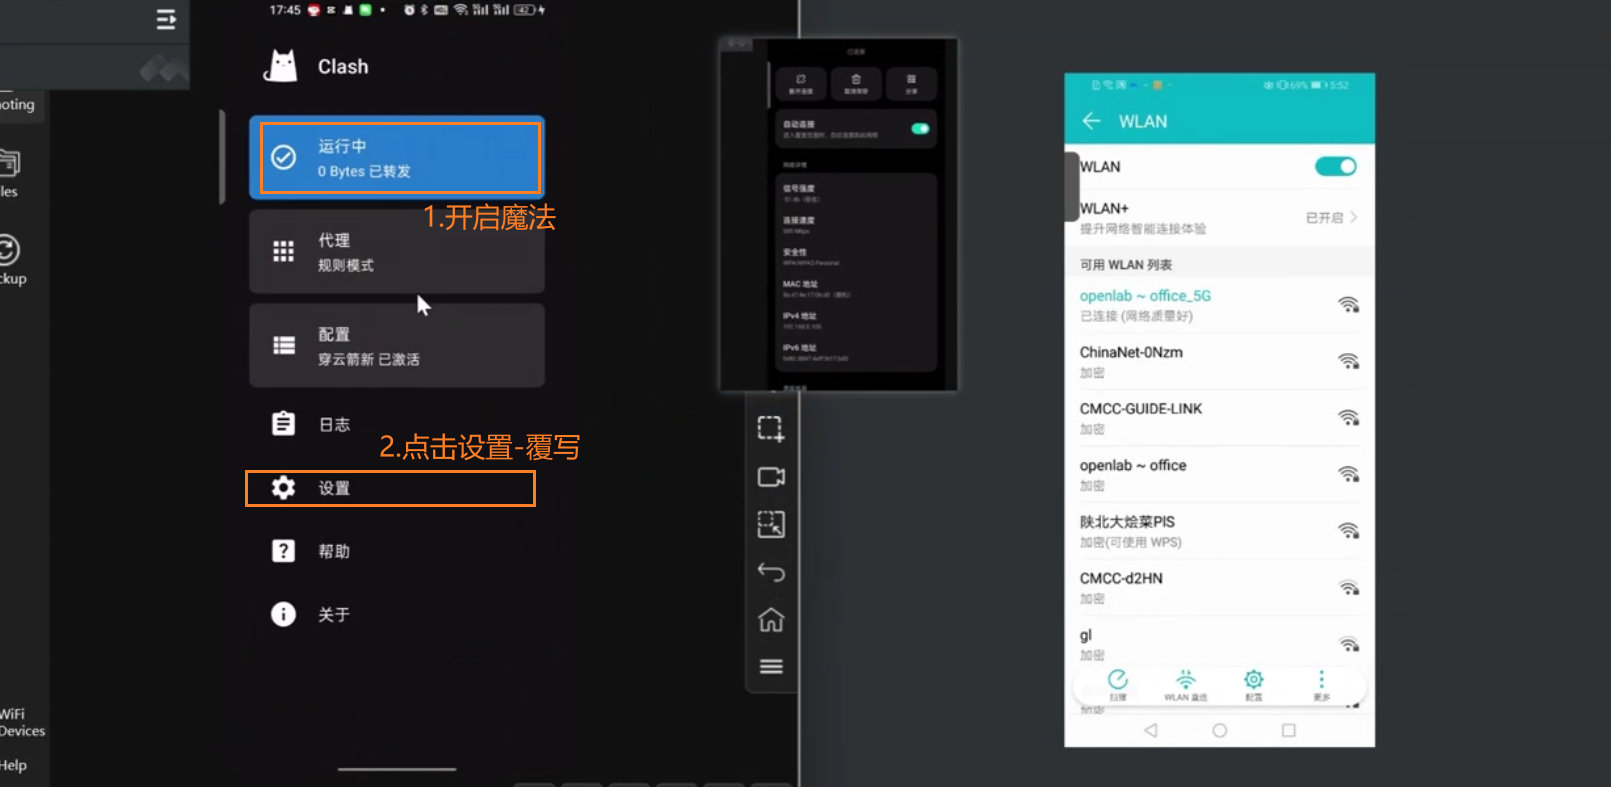1611x787 pixels.
Task: Select the gl network
Action: 1219,644
